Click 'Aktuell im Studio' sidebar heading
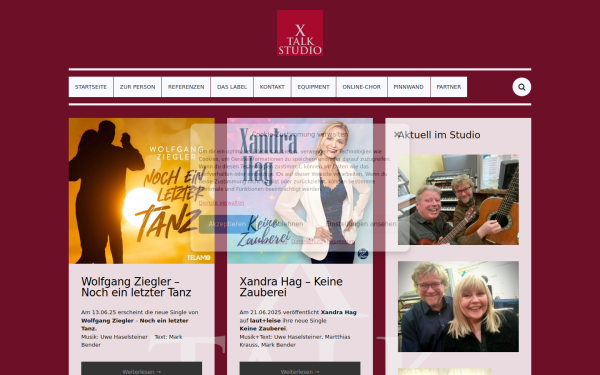This screenshot has width=600, height=375. click(x=439, y=135)
